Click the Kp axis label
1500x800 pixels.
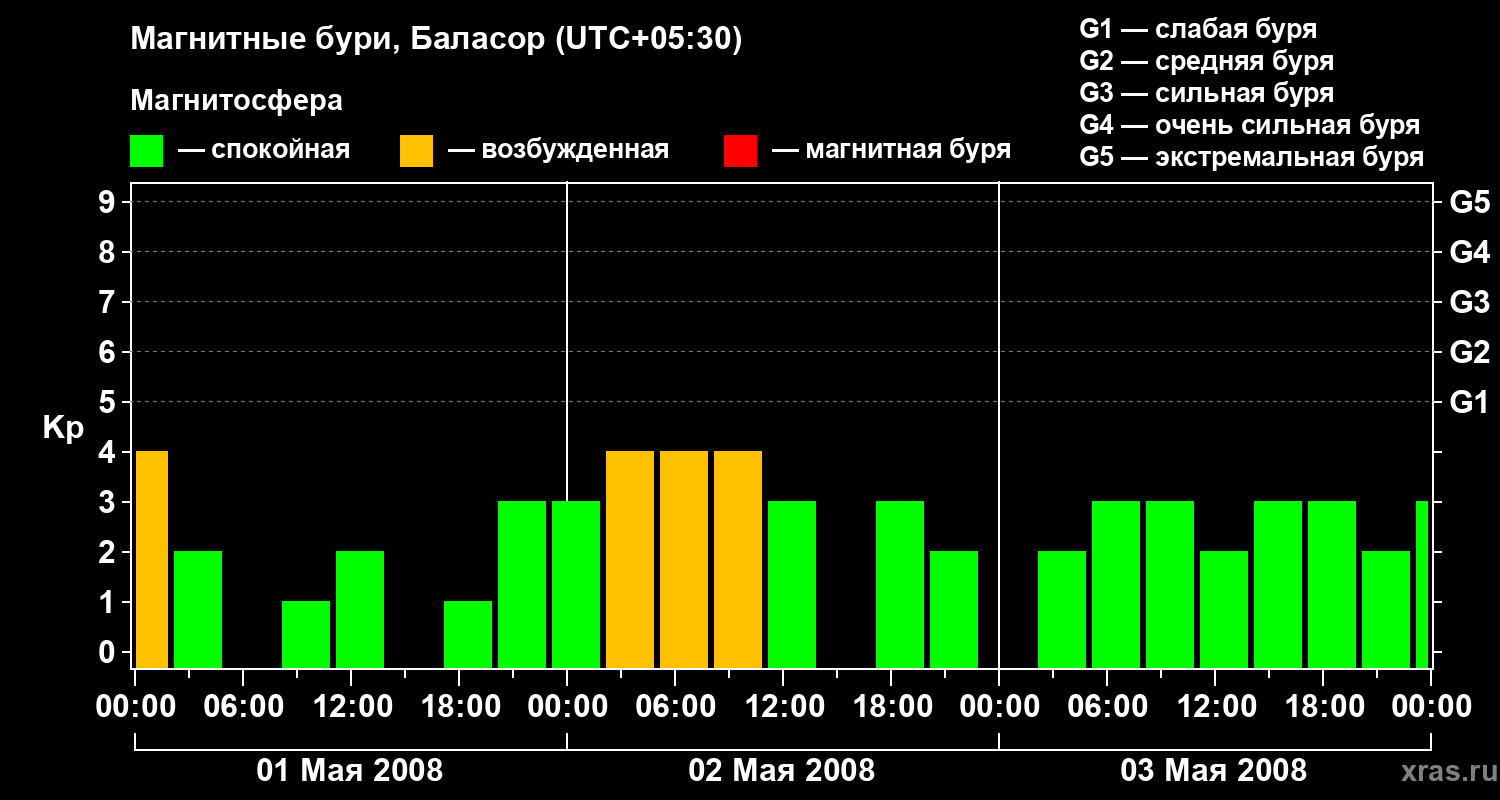pos(63,428)
